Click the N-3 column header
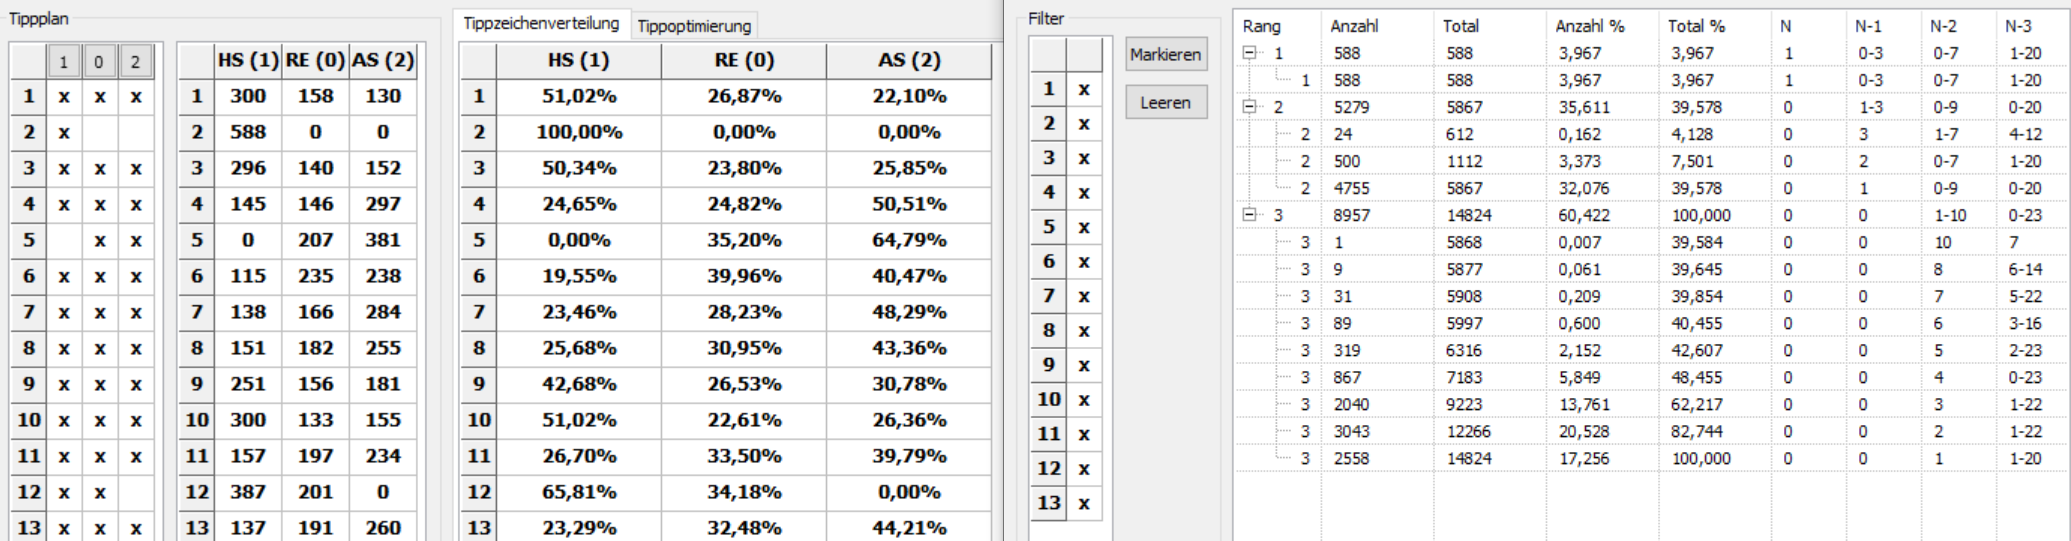2071x541 pixels. (x=2018, y=26)
